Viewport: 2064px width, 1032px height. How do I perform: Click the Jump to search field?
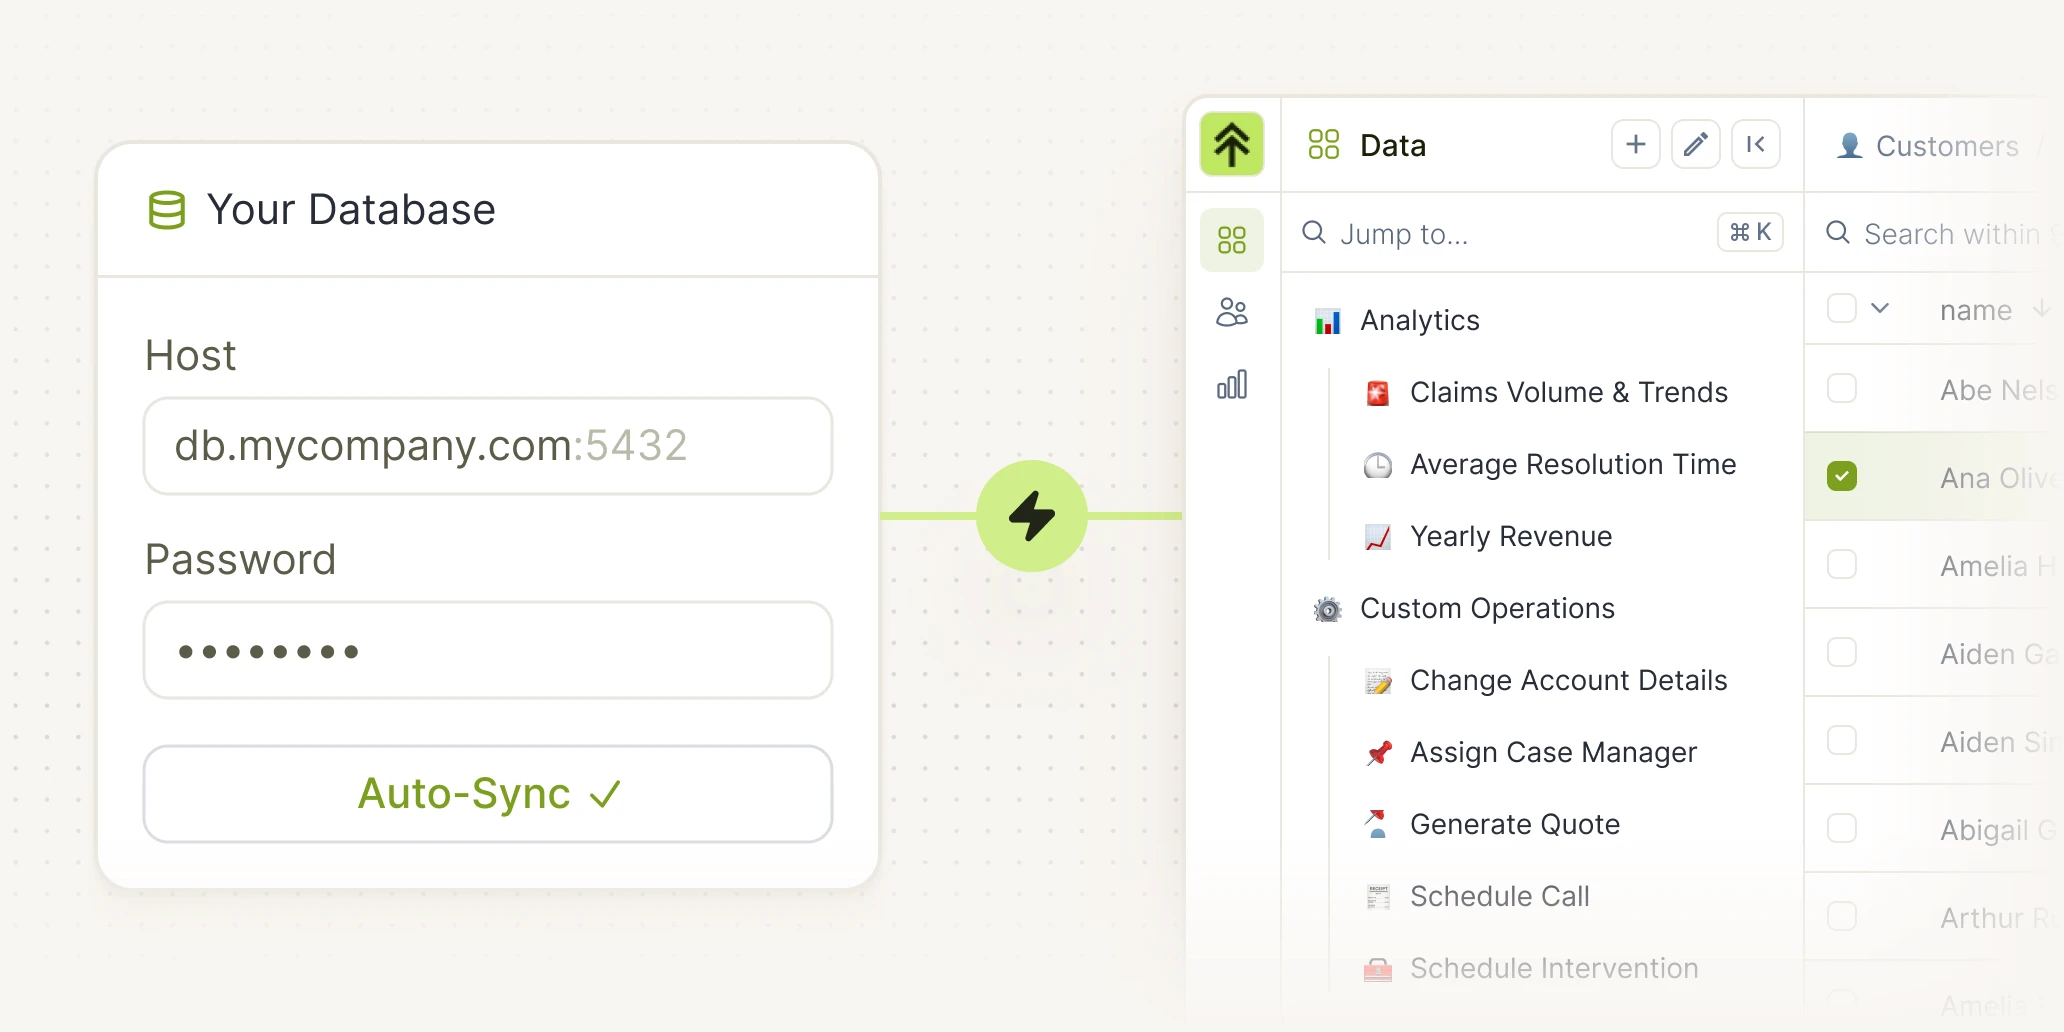click(1450, 233)
